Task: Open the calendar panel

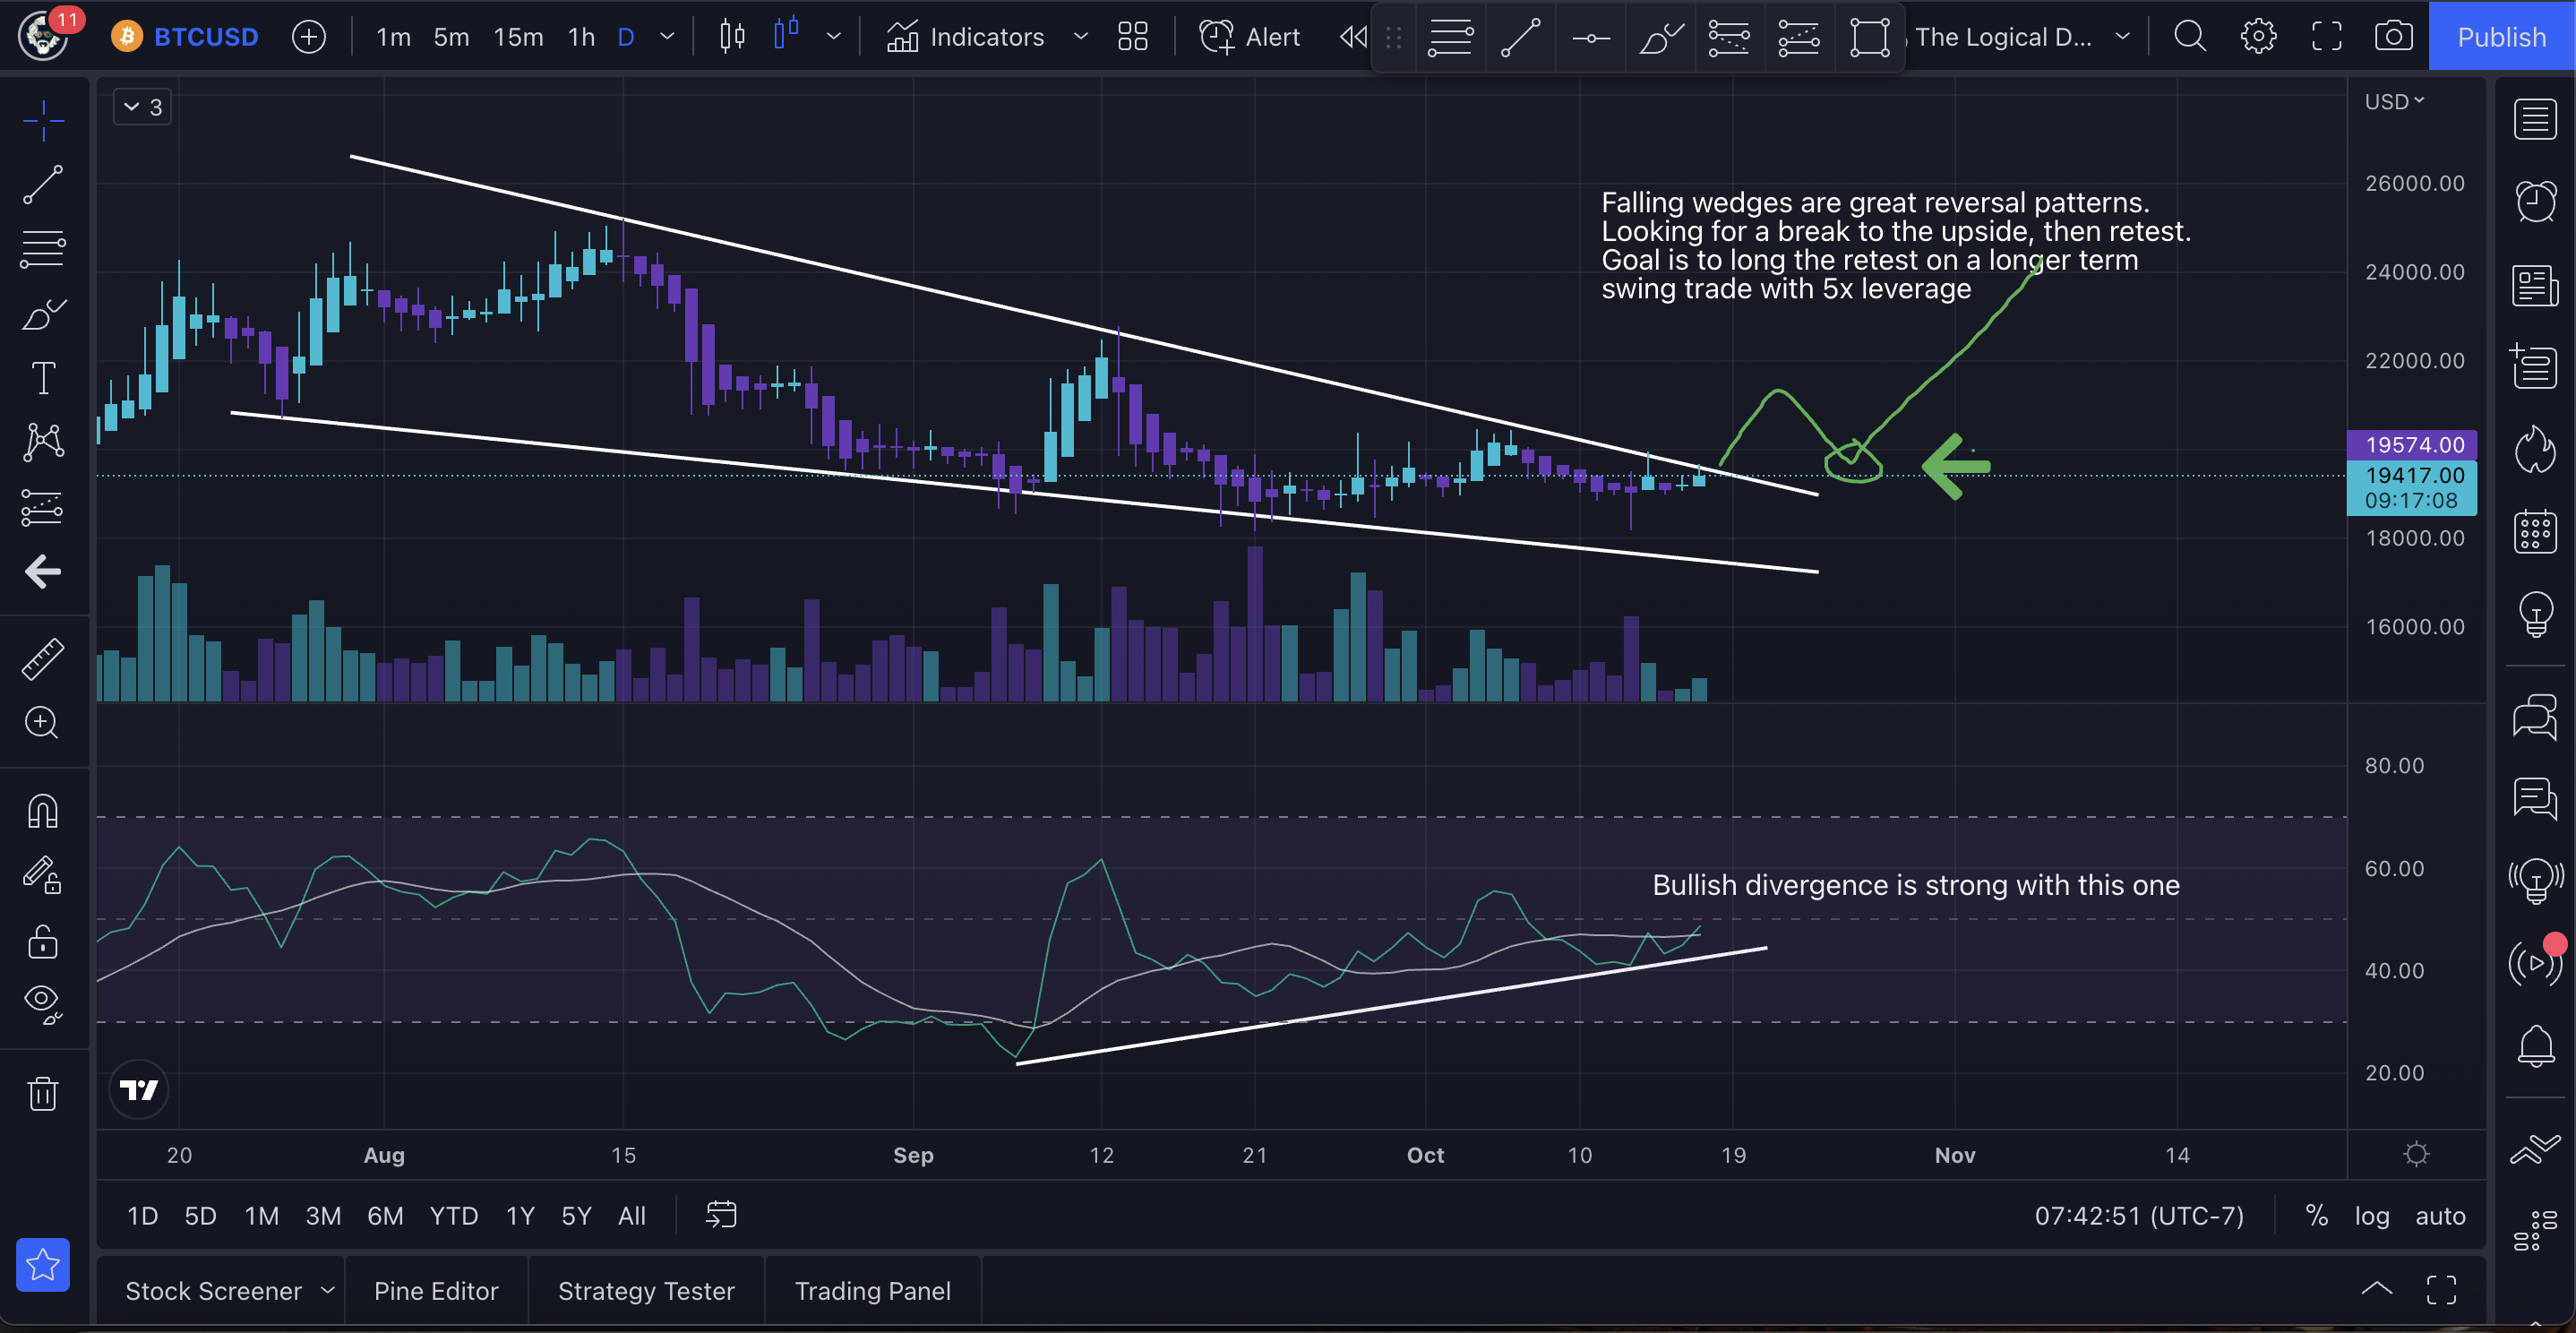Action: coord(2535,531)
